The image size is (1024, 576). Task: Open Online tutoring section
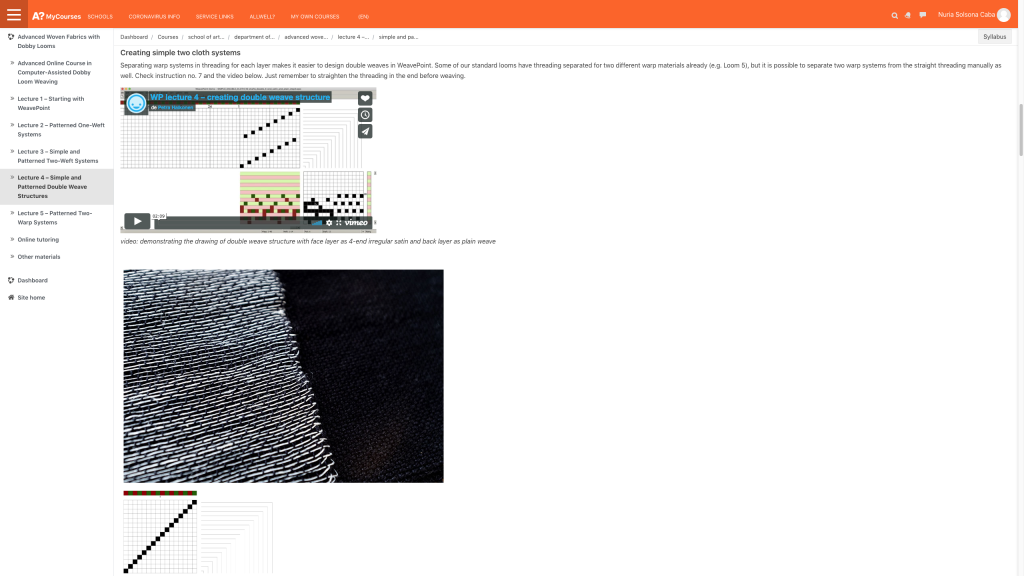38,239
